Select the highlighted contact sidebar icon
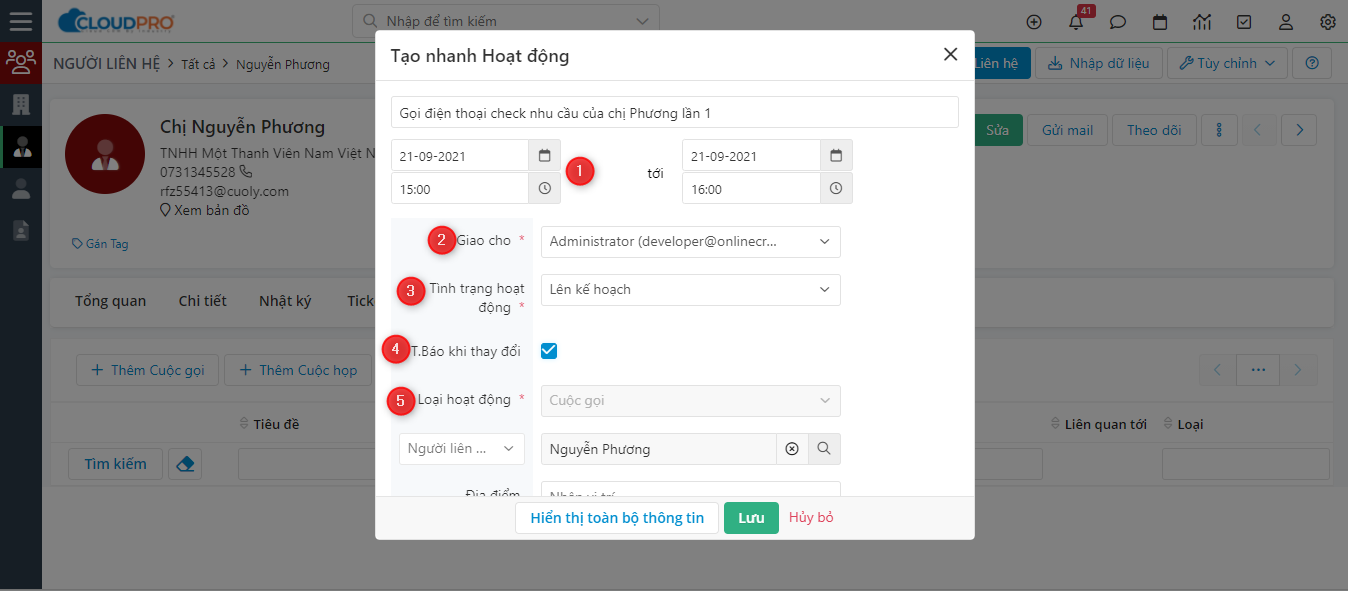1348x591 pixels. (x=21, y=147)
